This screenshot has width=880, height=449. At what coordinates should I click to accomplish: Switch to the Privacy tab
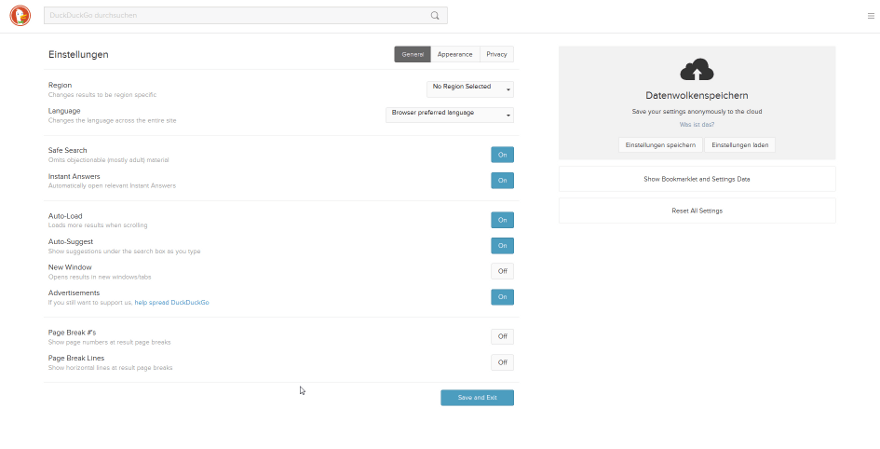[x=497, y=54]
